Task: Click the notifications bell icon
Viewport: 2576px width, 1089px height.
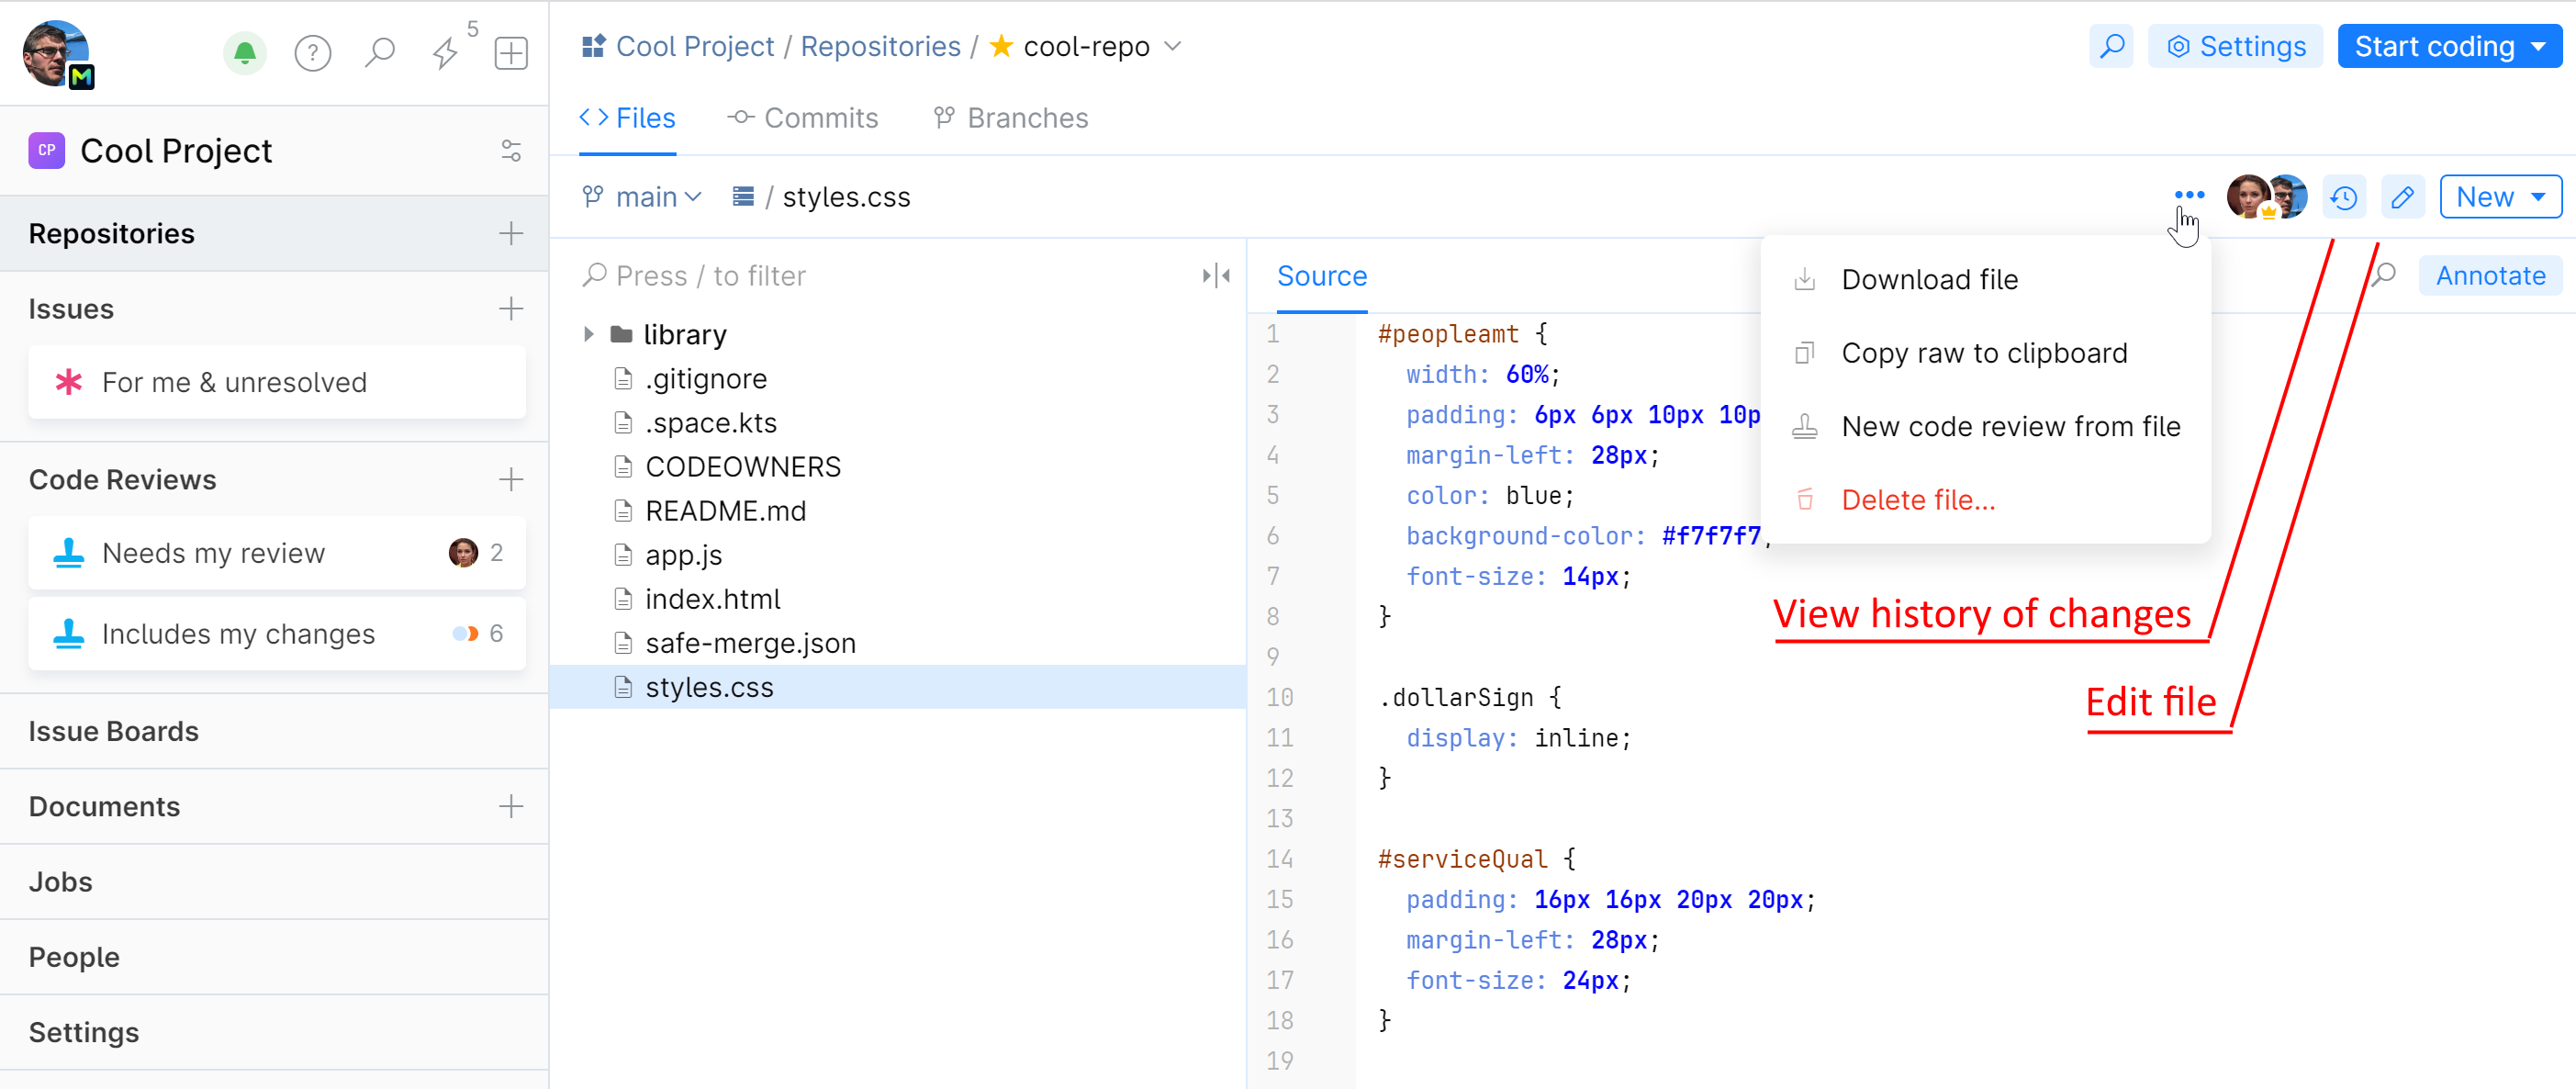Action: [x=244, y=52]
